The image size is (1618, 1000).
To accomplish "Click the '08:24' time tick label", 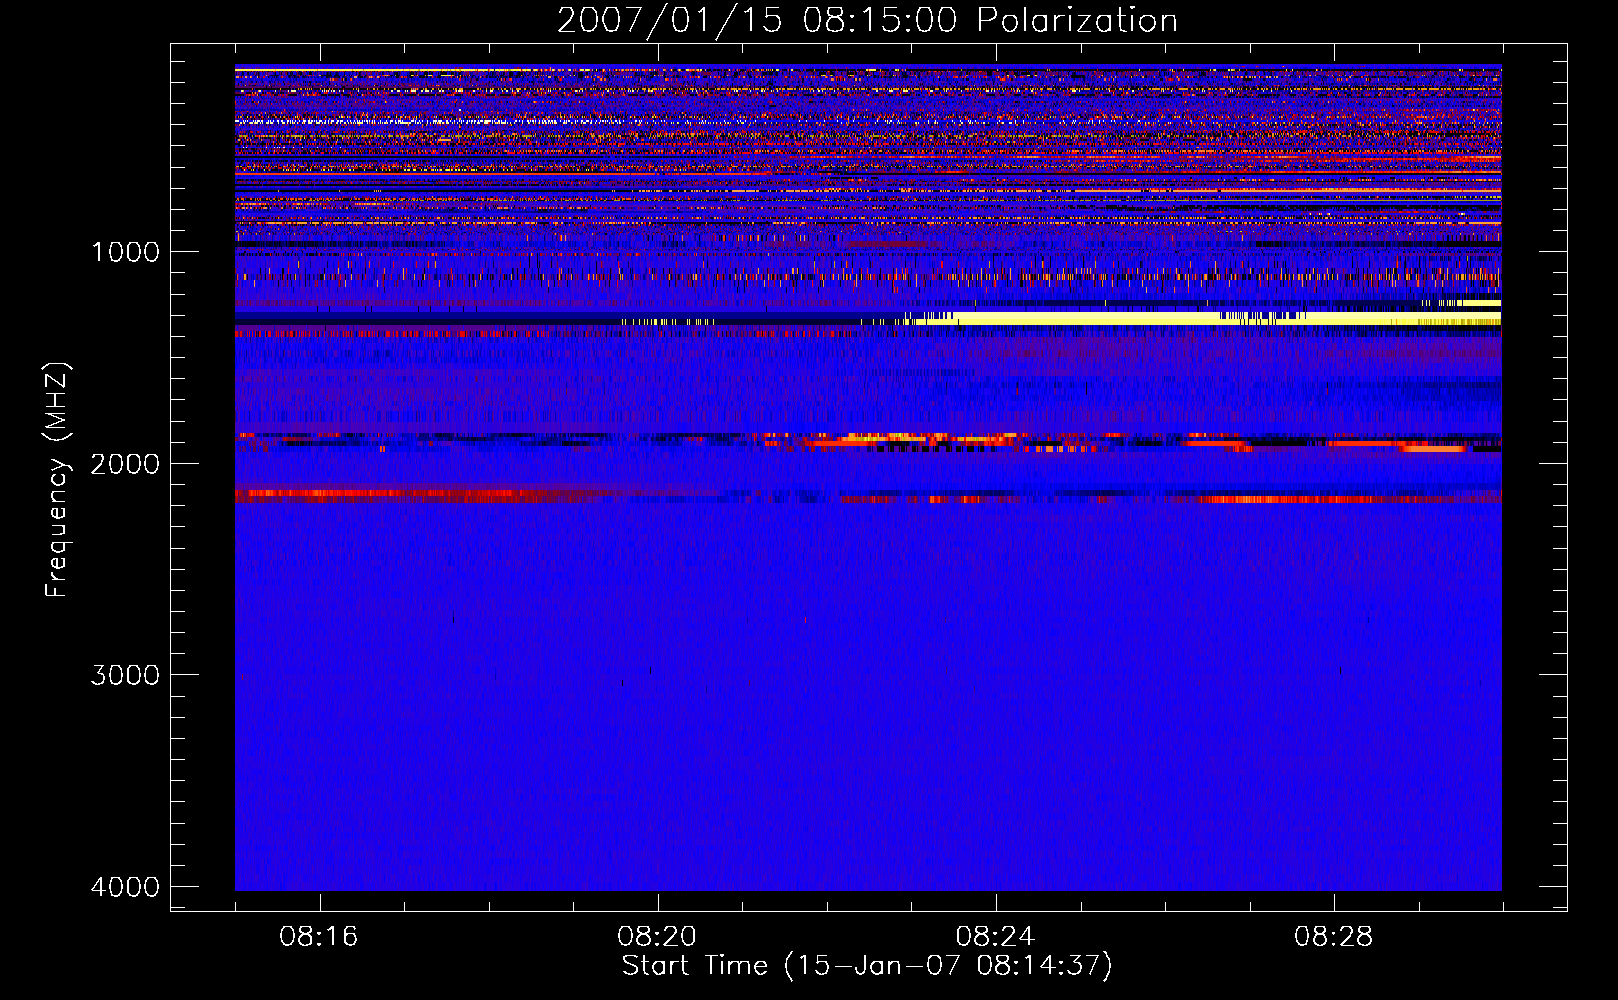I will [x=995, y=936].
